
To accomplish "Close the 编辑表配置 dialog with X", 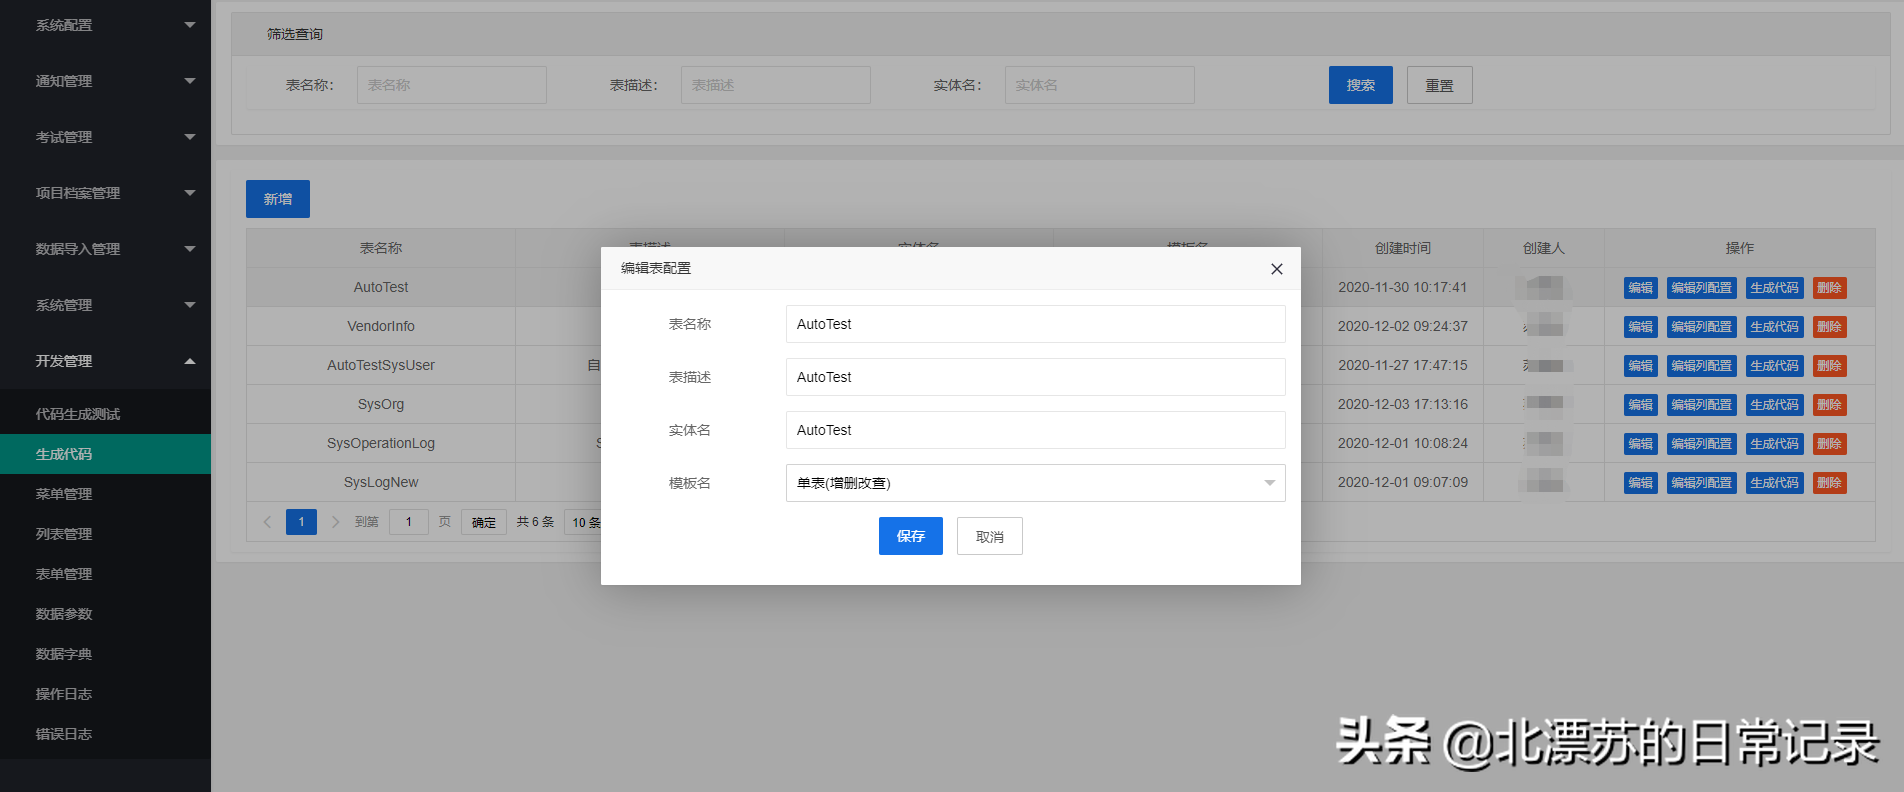I will [x=1276, y=269].
